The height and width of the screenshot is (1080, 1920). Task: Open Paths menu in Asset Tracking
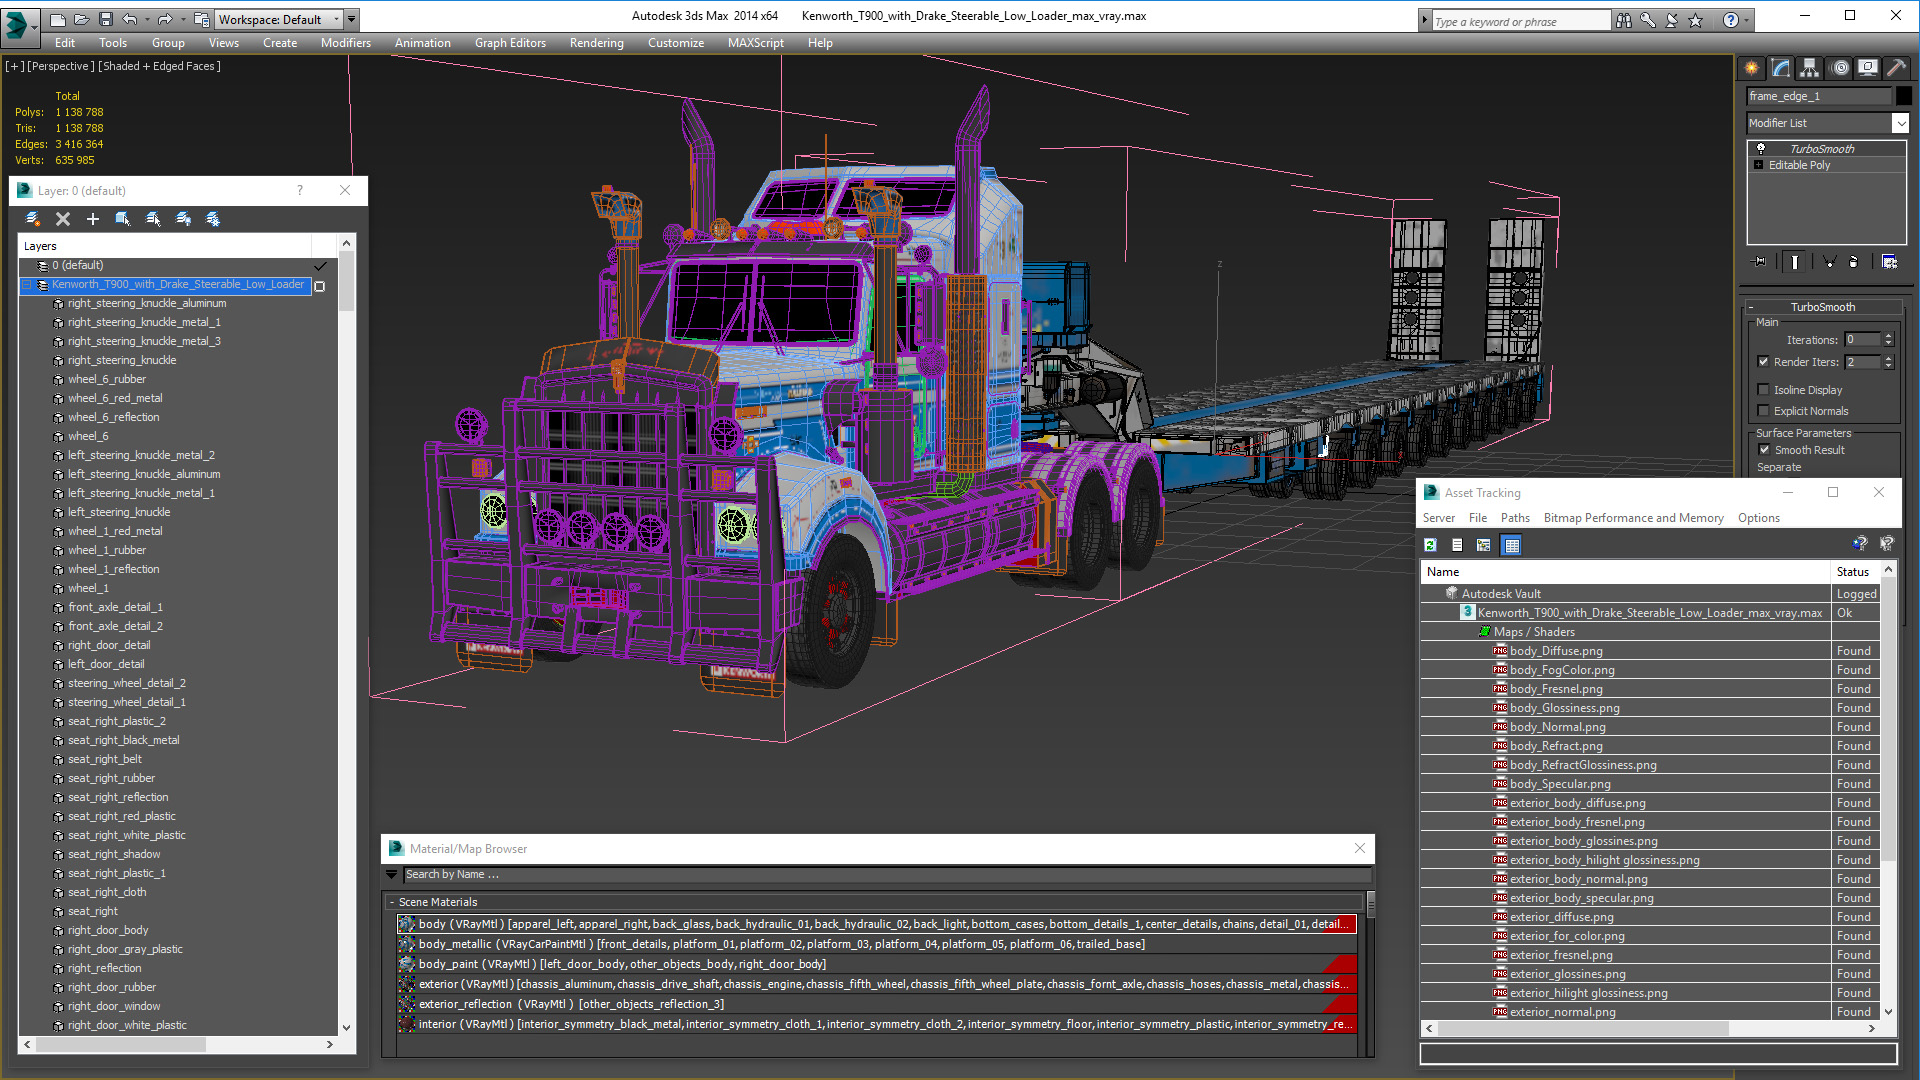(x=1514, y=518)
